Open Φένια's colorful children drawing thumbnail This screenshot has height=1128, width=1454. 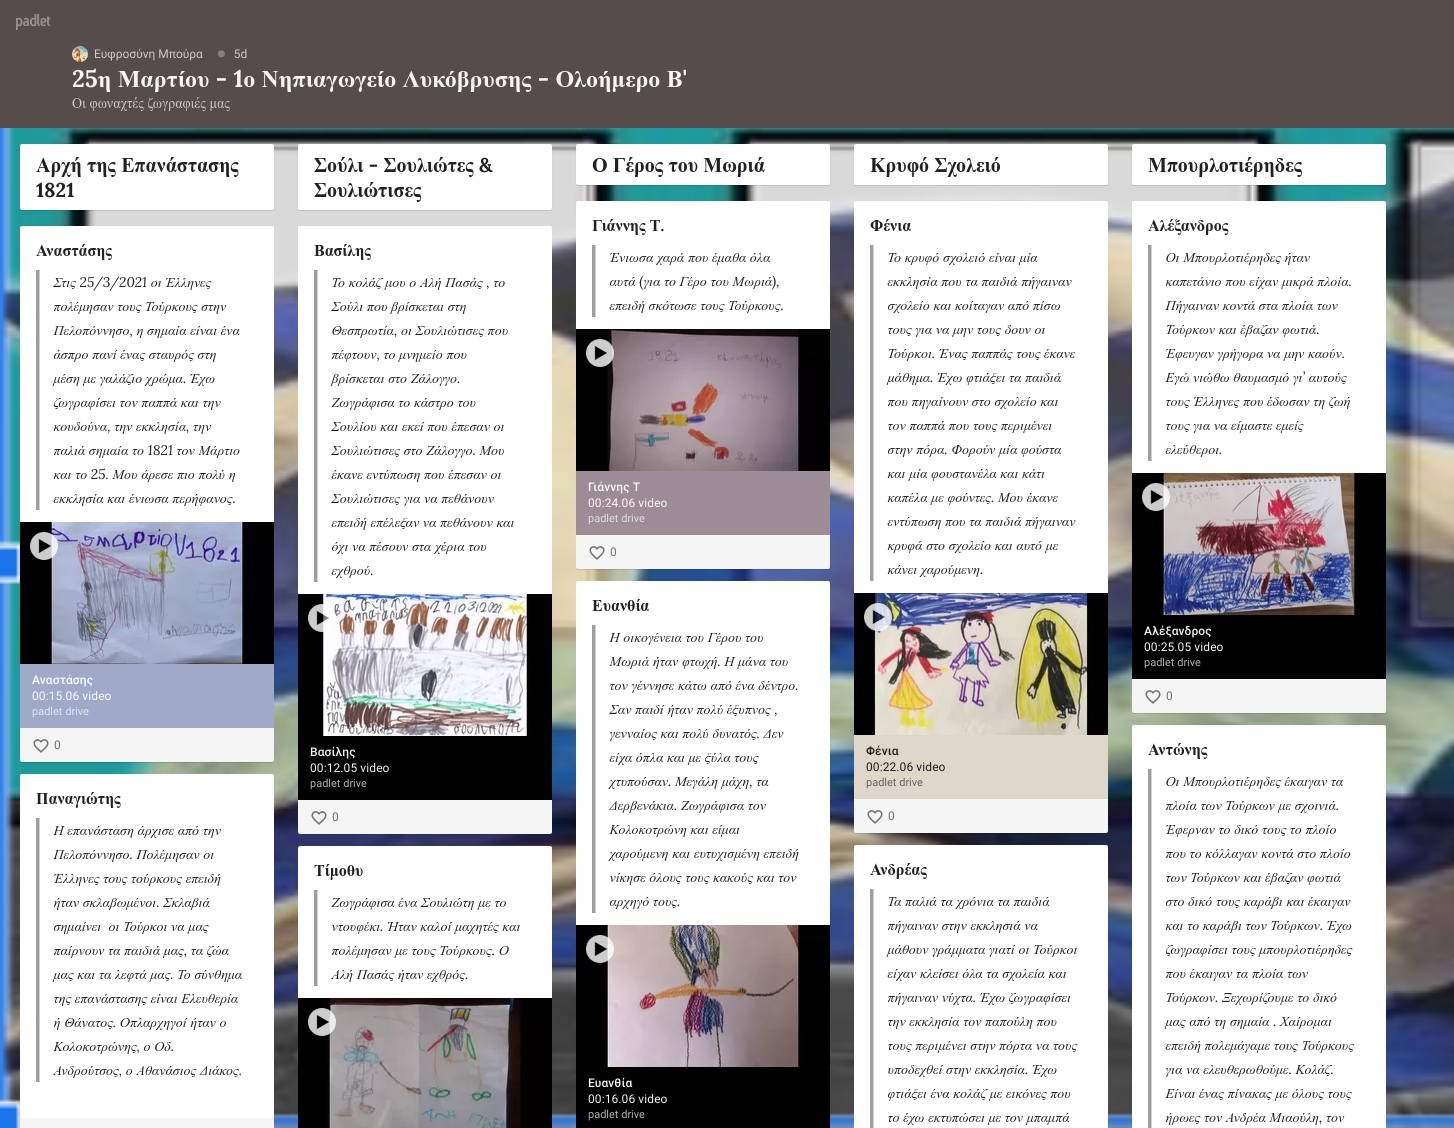click(980, 664)
